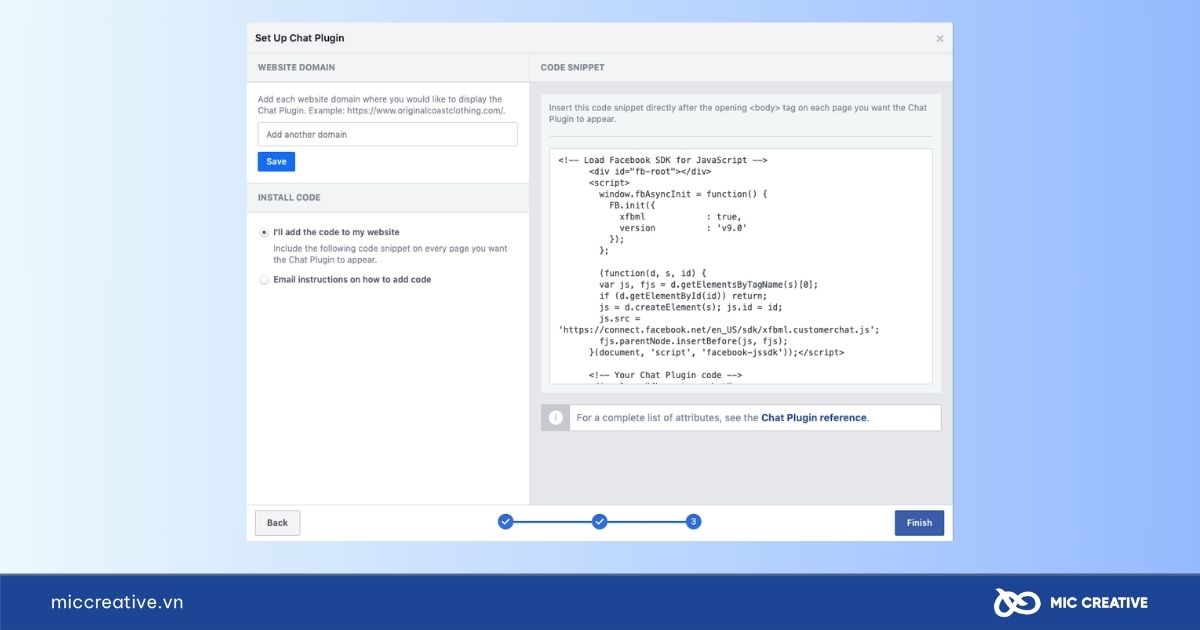The height and width of the screenshot is (630, 1200).
Task: Click the miccreative.vn website text
Action: (x=117, y=602)
